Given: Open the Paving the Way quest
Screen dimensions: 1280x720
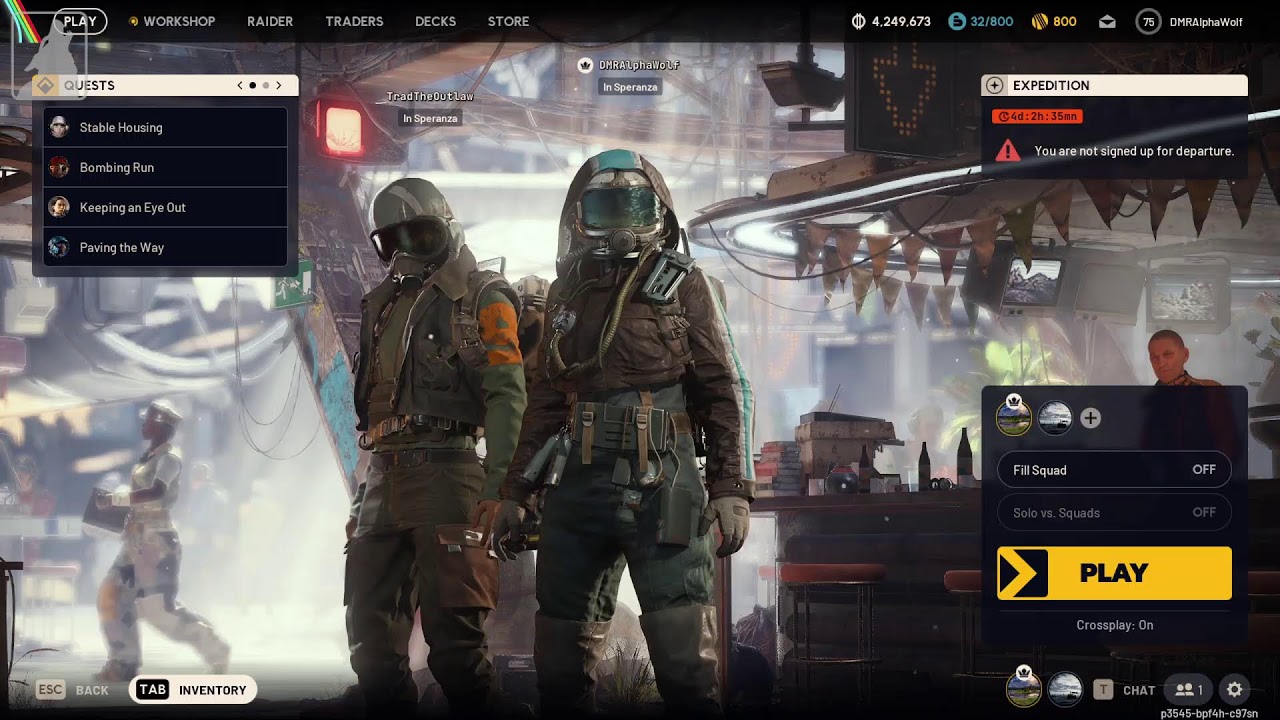Looking at the screenshot, I should coord(166,247).
